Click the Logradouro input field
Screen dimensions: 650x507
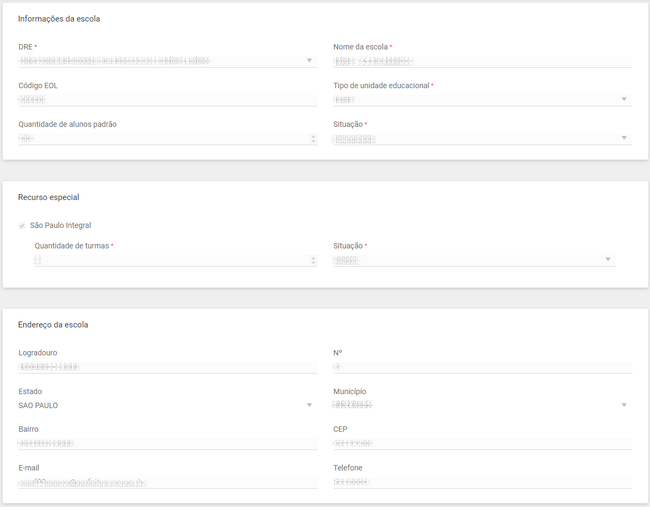(167, 367)
